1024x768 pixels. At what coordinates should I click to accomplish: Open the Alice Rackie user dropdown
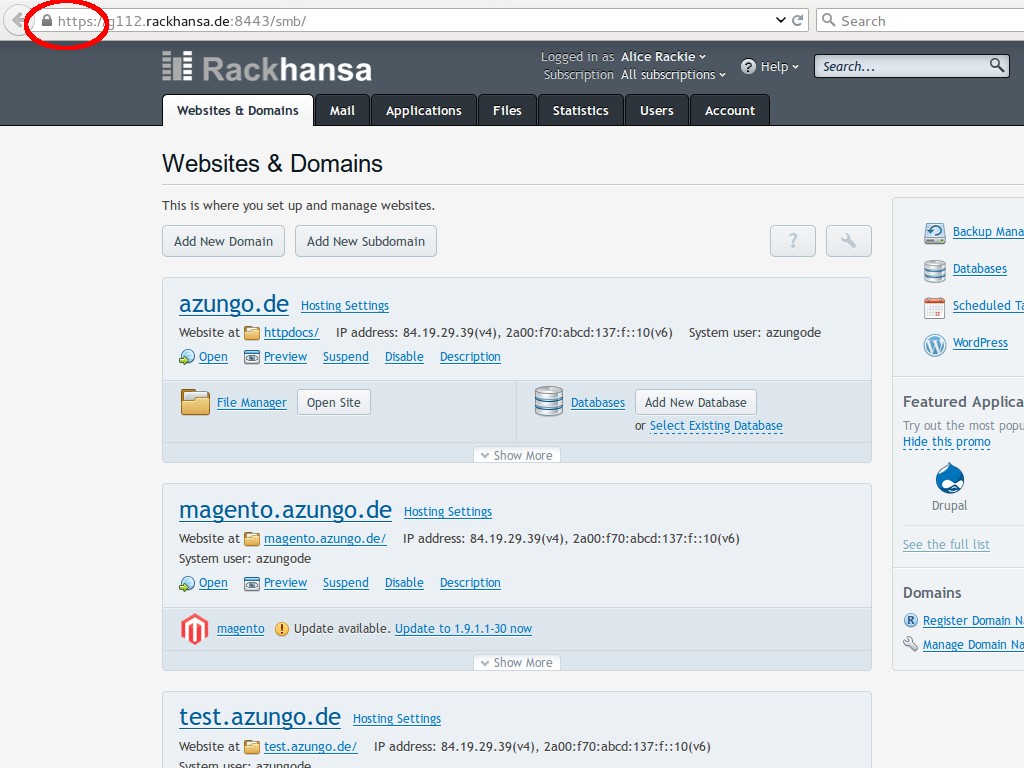(x=663, y=57)
